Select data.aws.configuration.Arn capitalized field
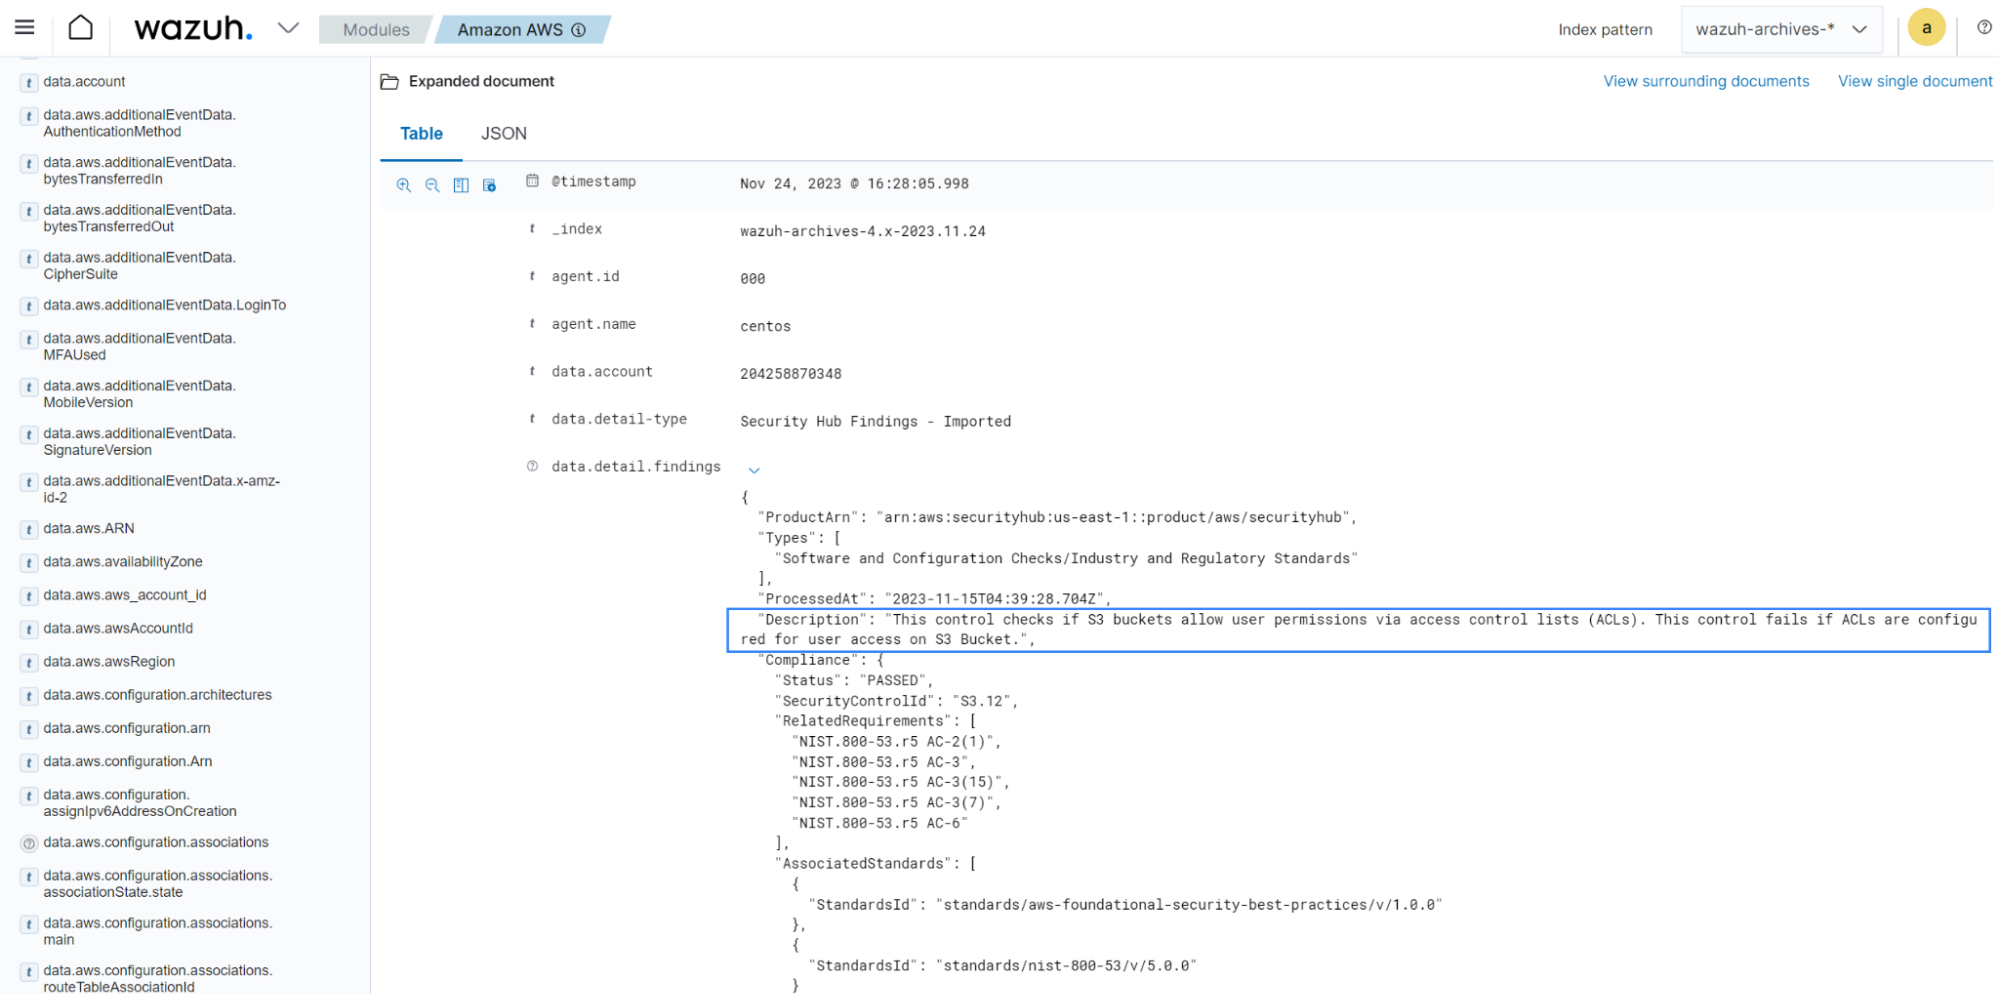The height and width of the screenshot is (994, 1999). pos(127,762)
